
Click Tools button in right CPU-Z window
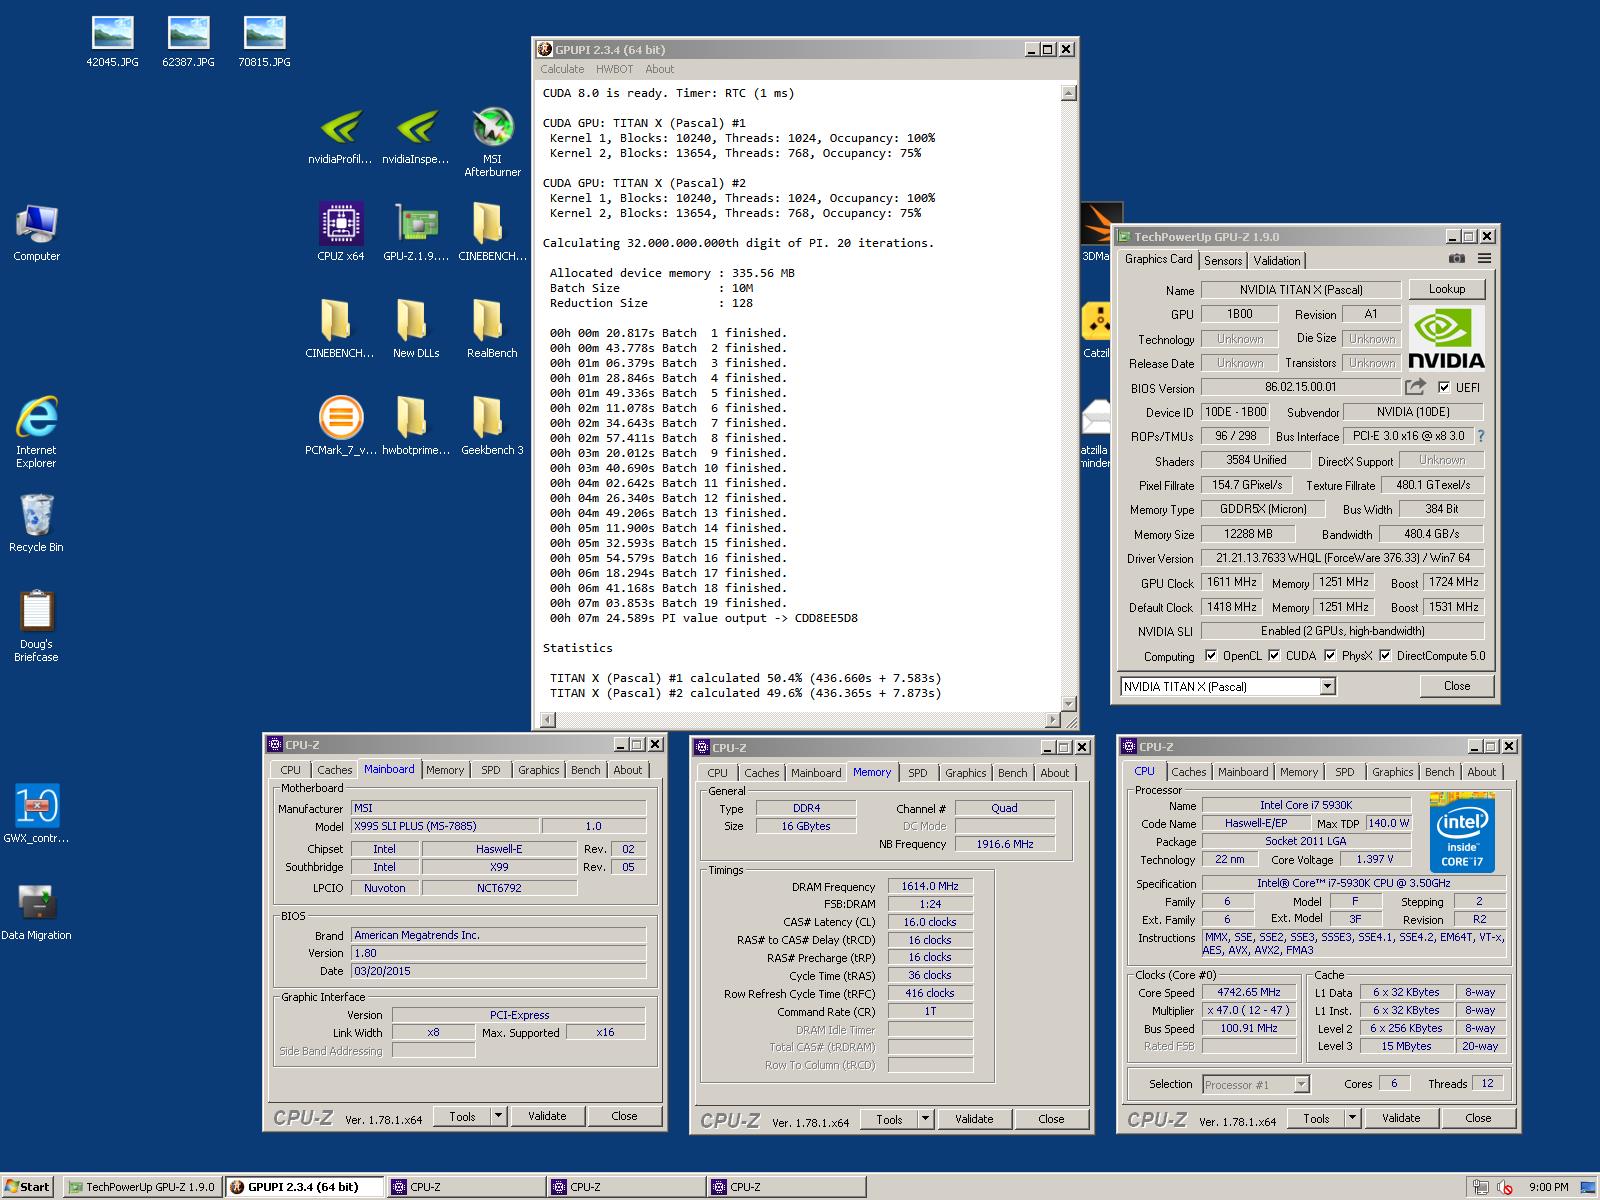coord(1316,1118)
